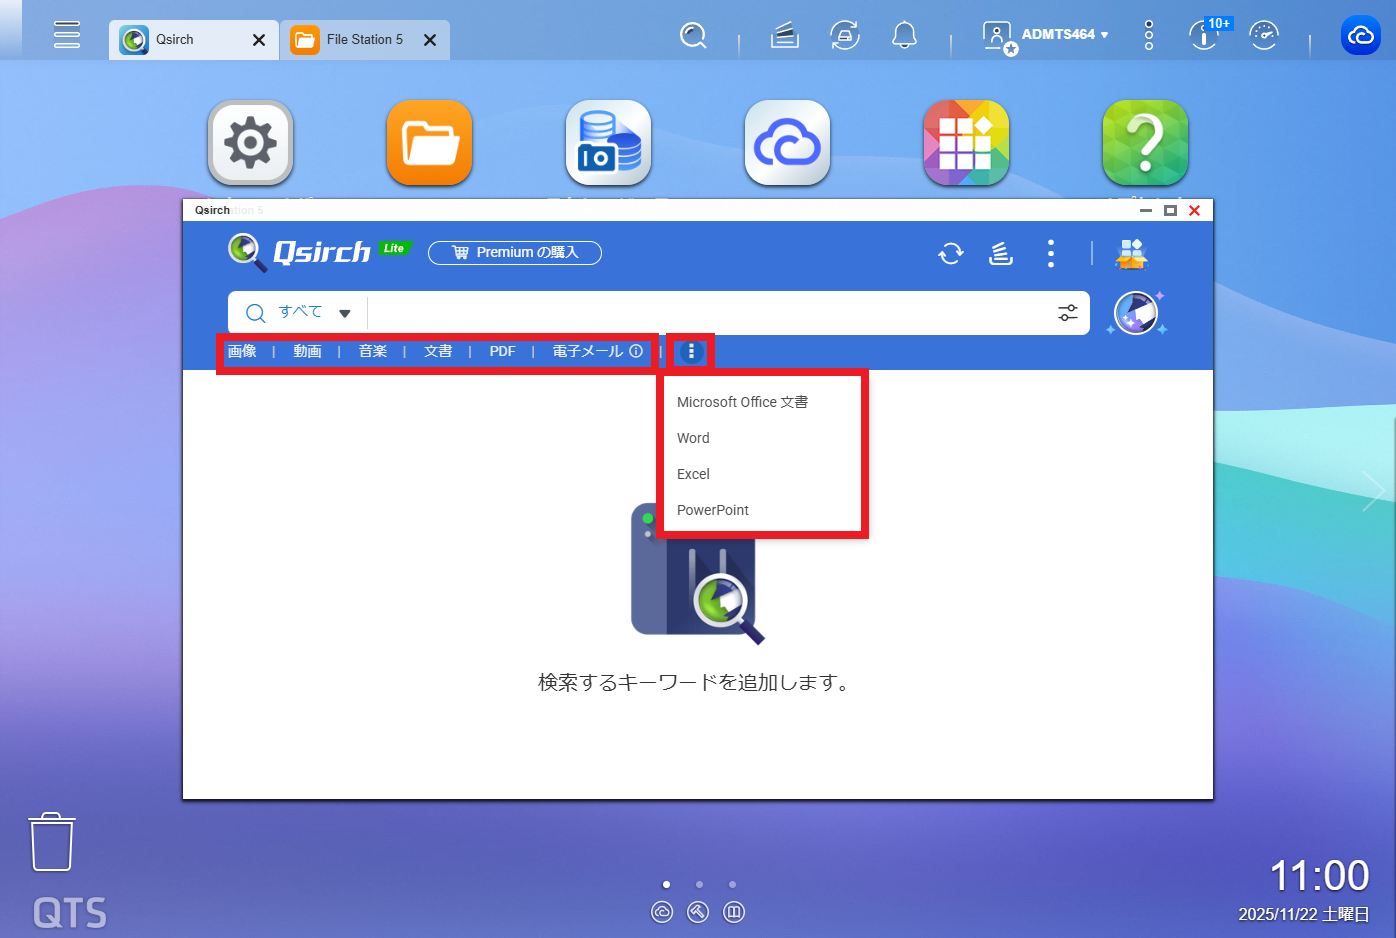The height and width of the screenshot is (938, 1396).
Task: Open the Qsirch header three-dot menu
Action: tap(1050, 254)
